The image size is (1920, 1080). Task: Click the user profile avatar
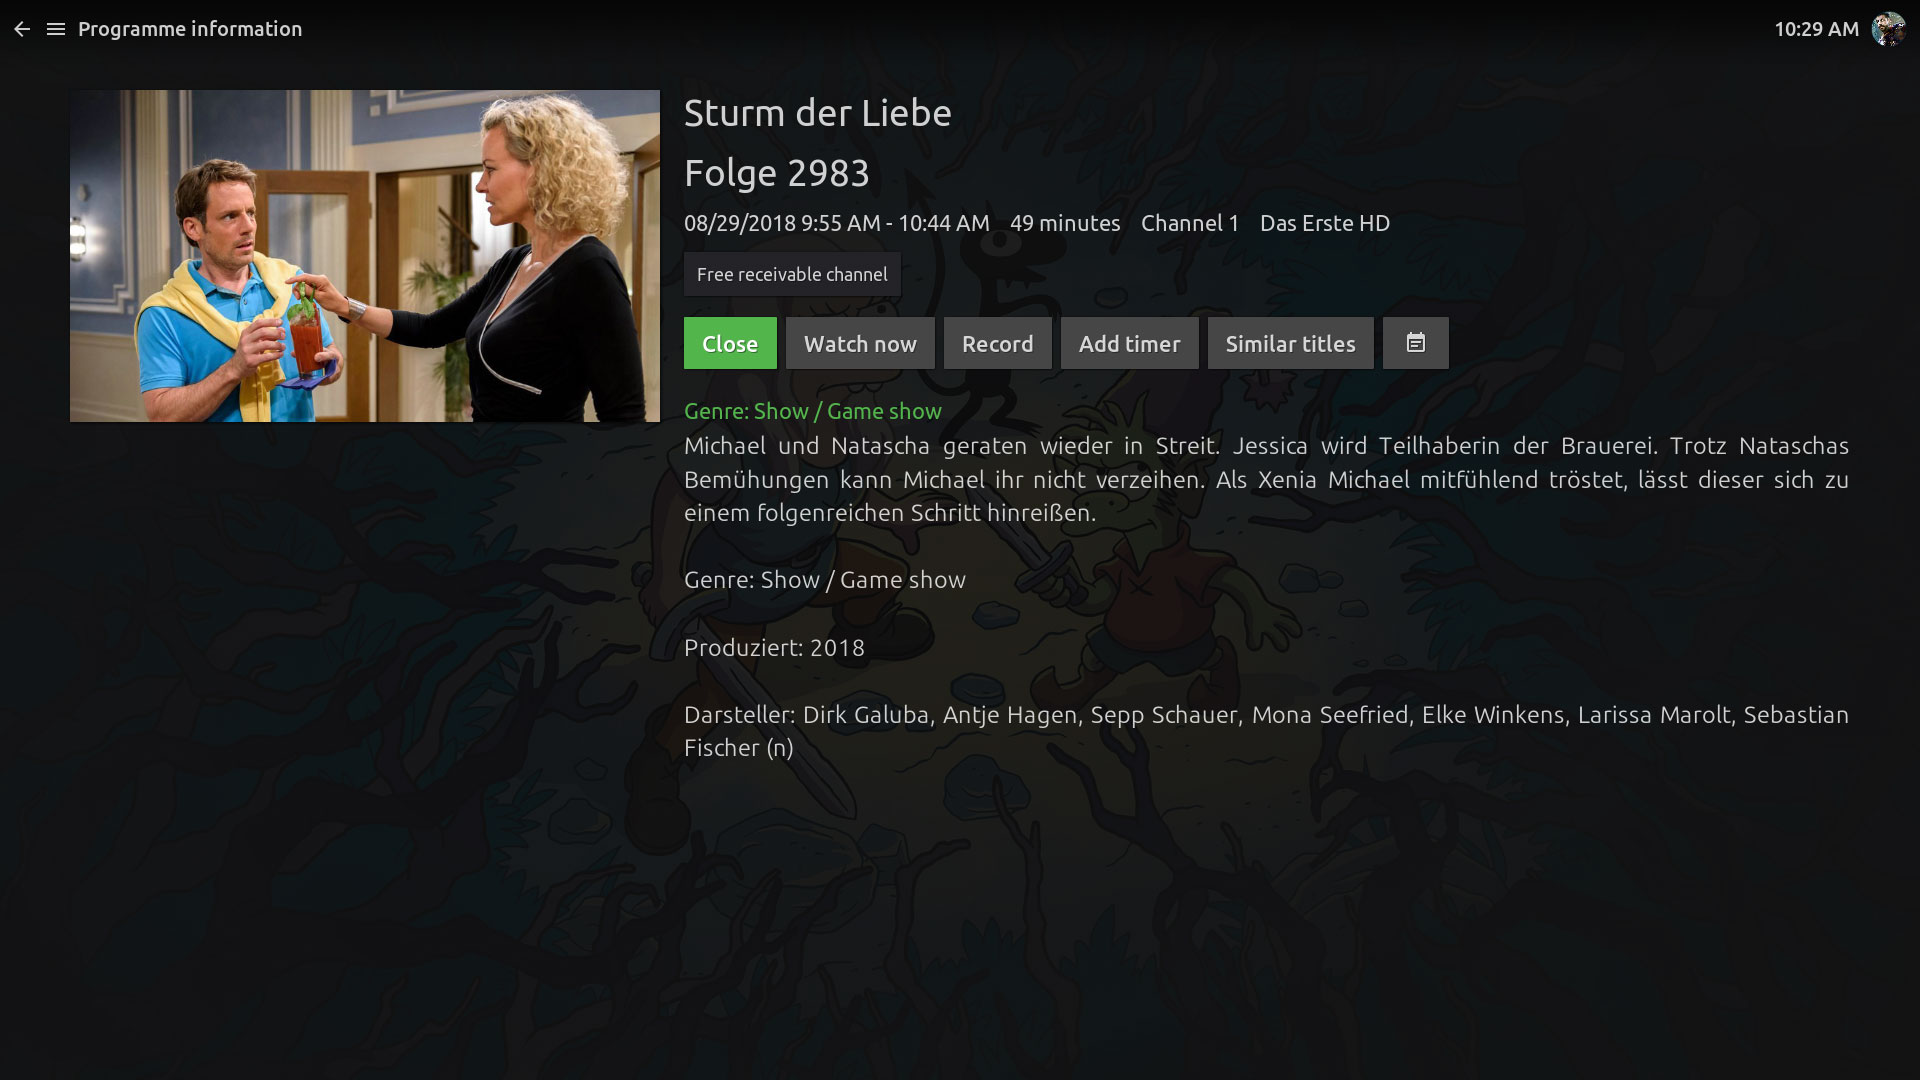pos(1888,29)
